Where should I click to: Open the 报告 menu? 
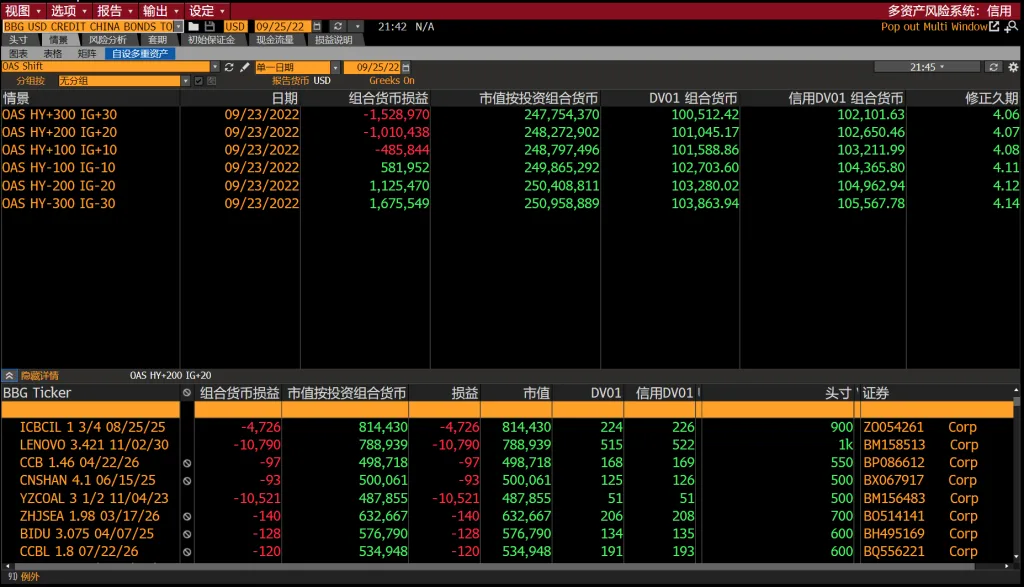(114, 10)
